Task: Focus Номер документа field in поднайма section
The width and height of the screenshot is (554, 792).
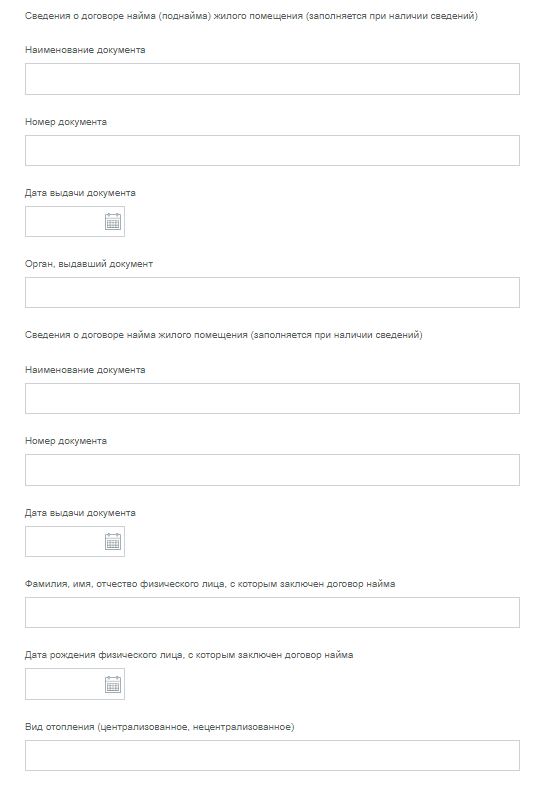Action: [x=272, y=151]
